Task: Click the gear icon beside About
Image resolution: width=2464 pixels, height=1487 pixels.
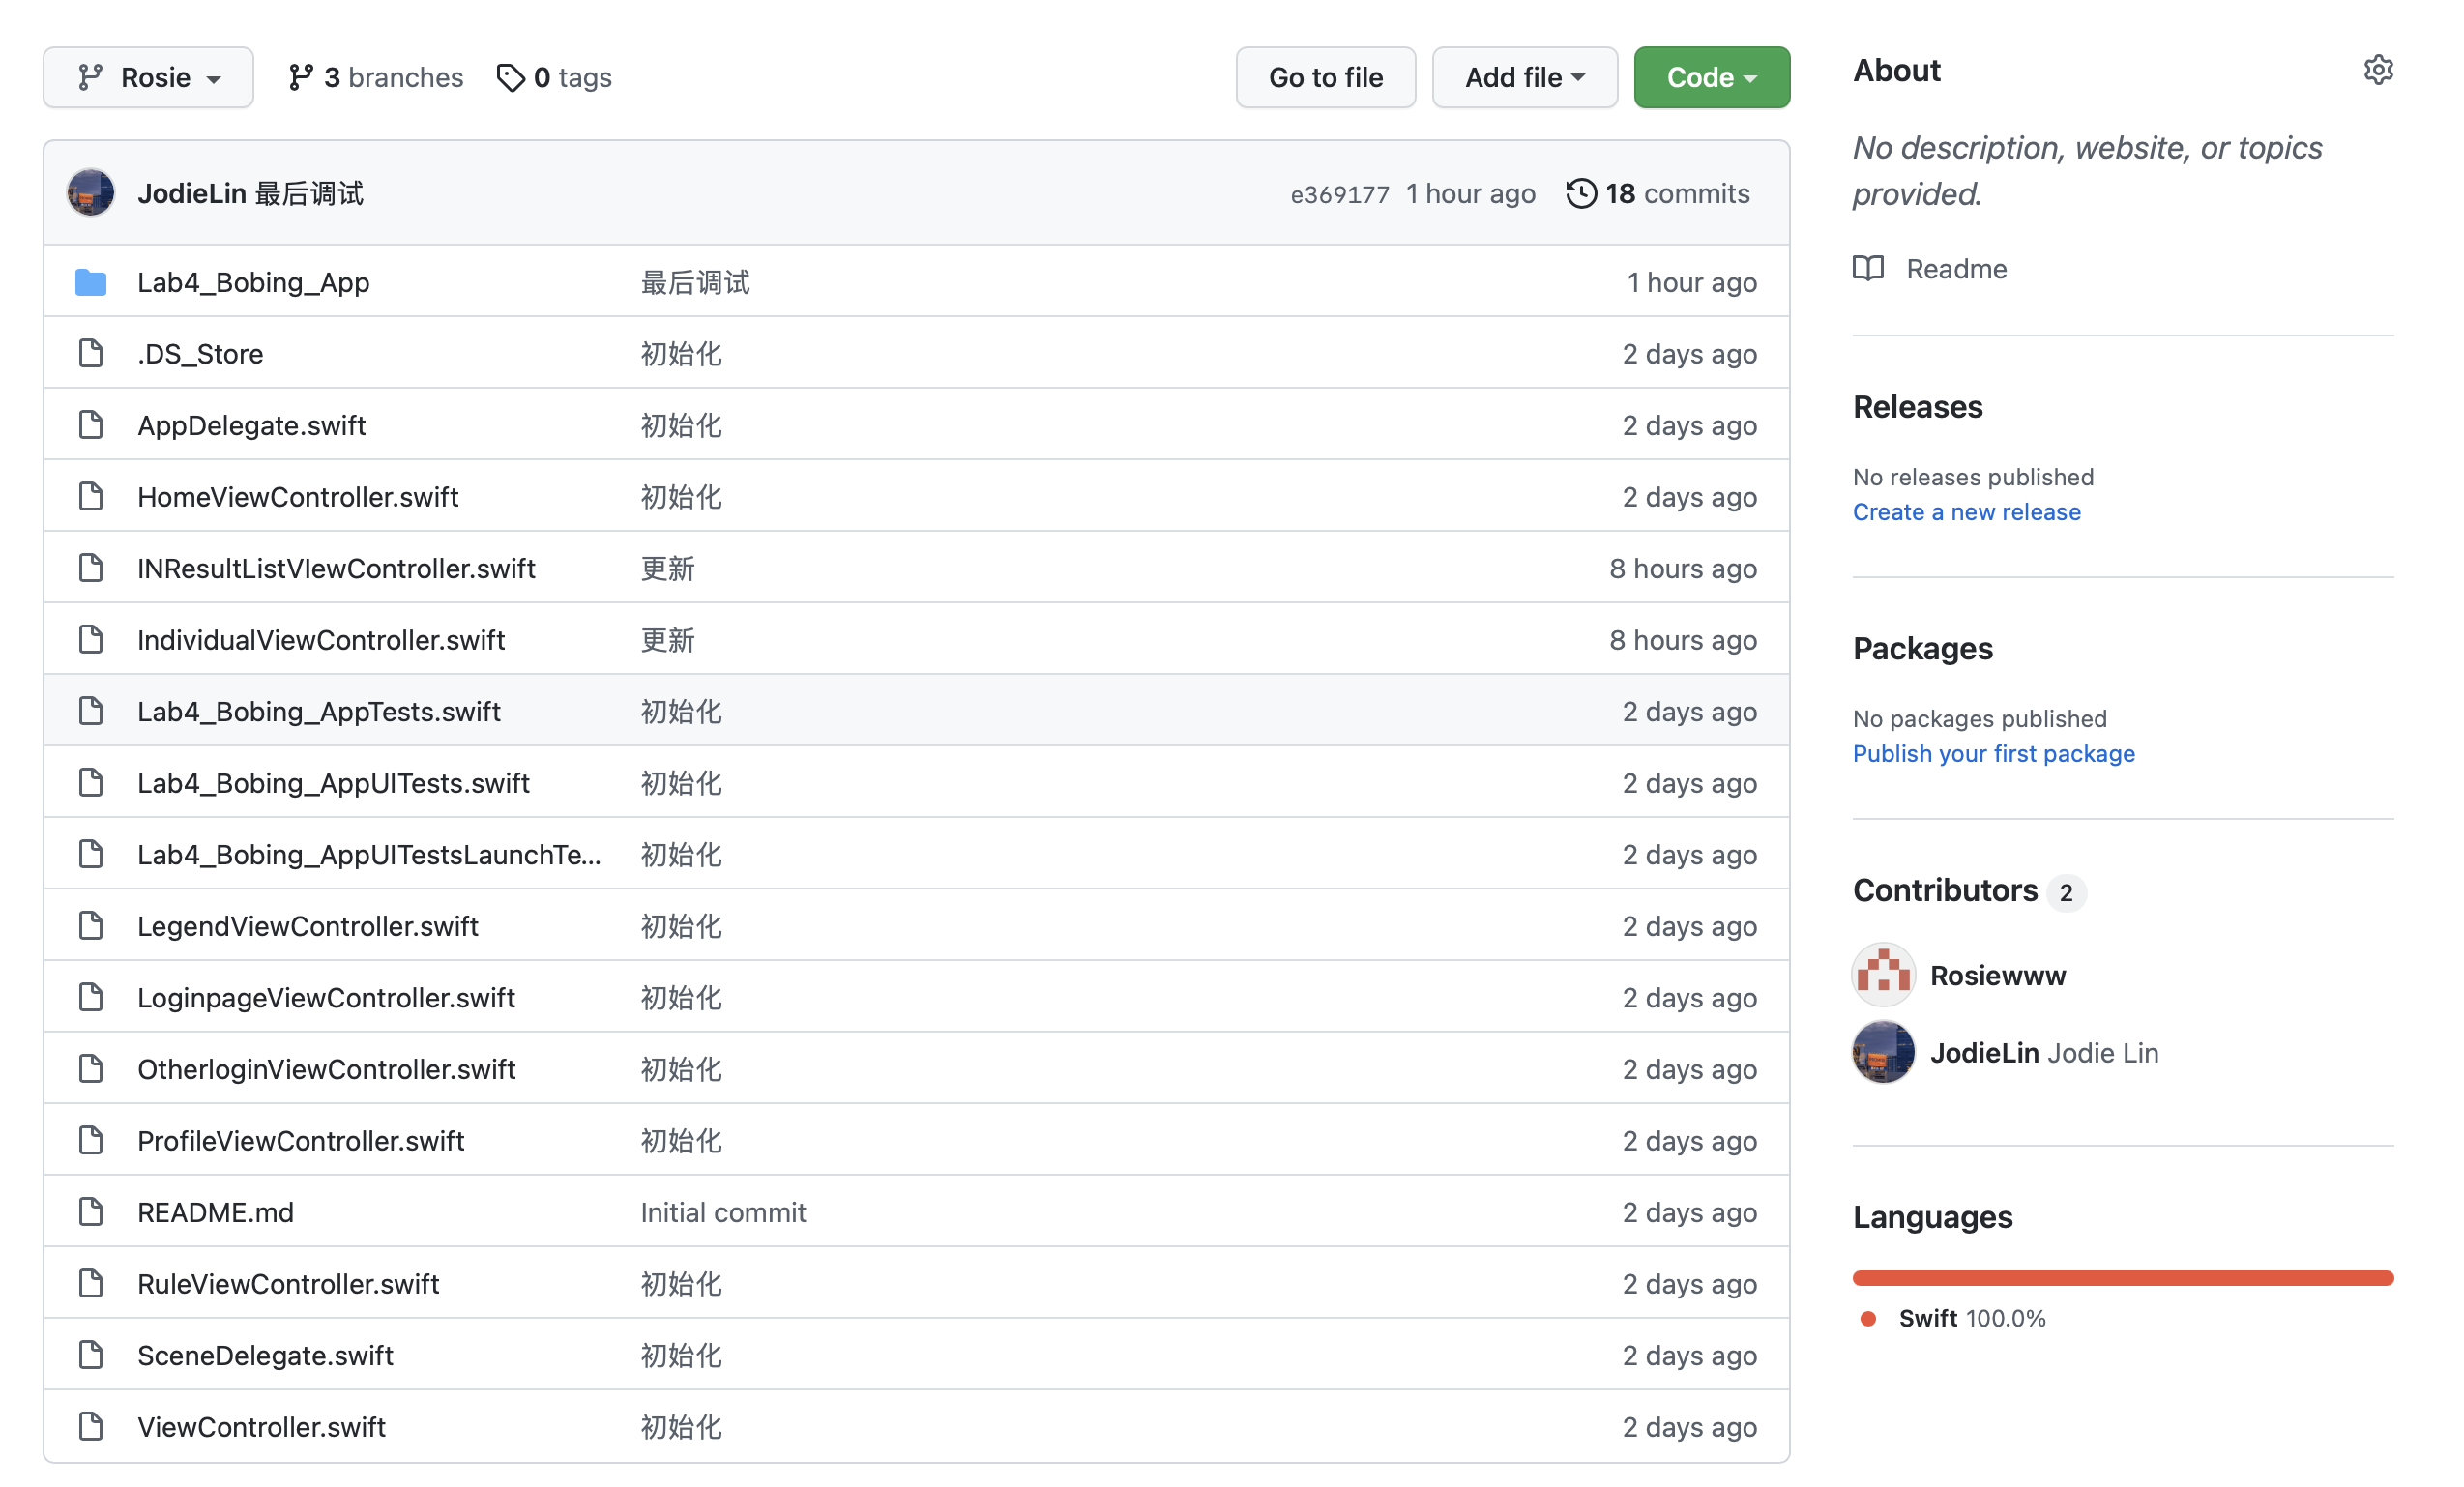Action: click(2377, 70)
